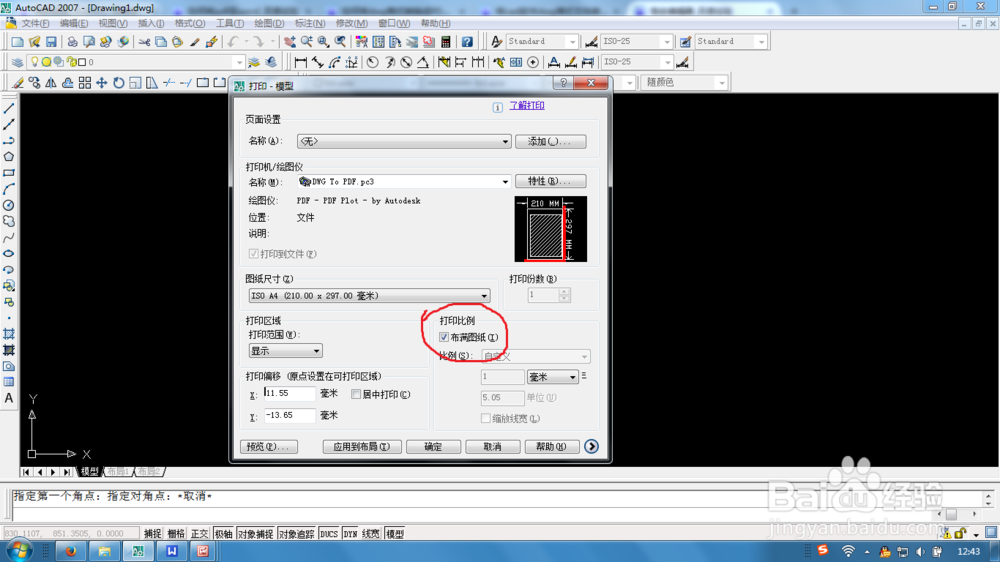Click the Word icon in Windows taskbar
This screenshot has height=562, width=1000.
(172, 551)
